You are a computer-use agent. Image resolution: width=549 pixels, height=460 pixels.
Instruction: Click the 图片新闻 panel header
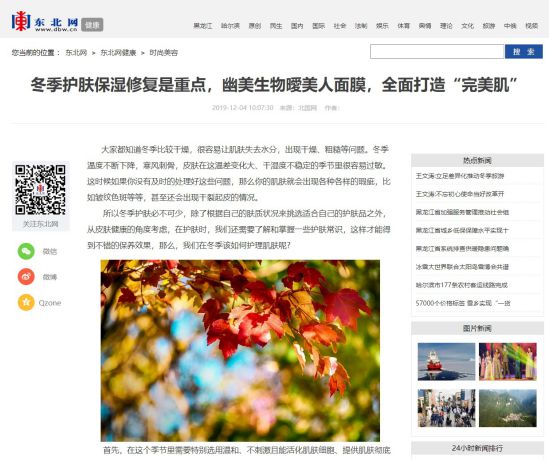477,328
